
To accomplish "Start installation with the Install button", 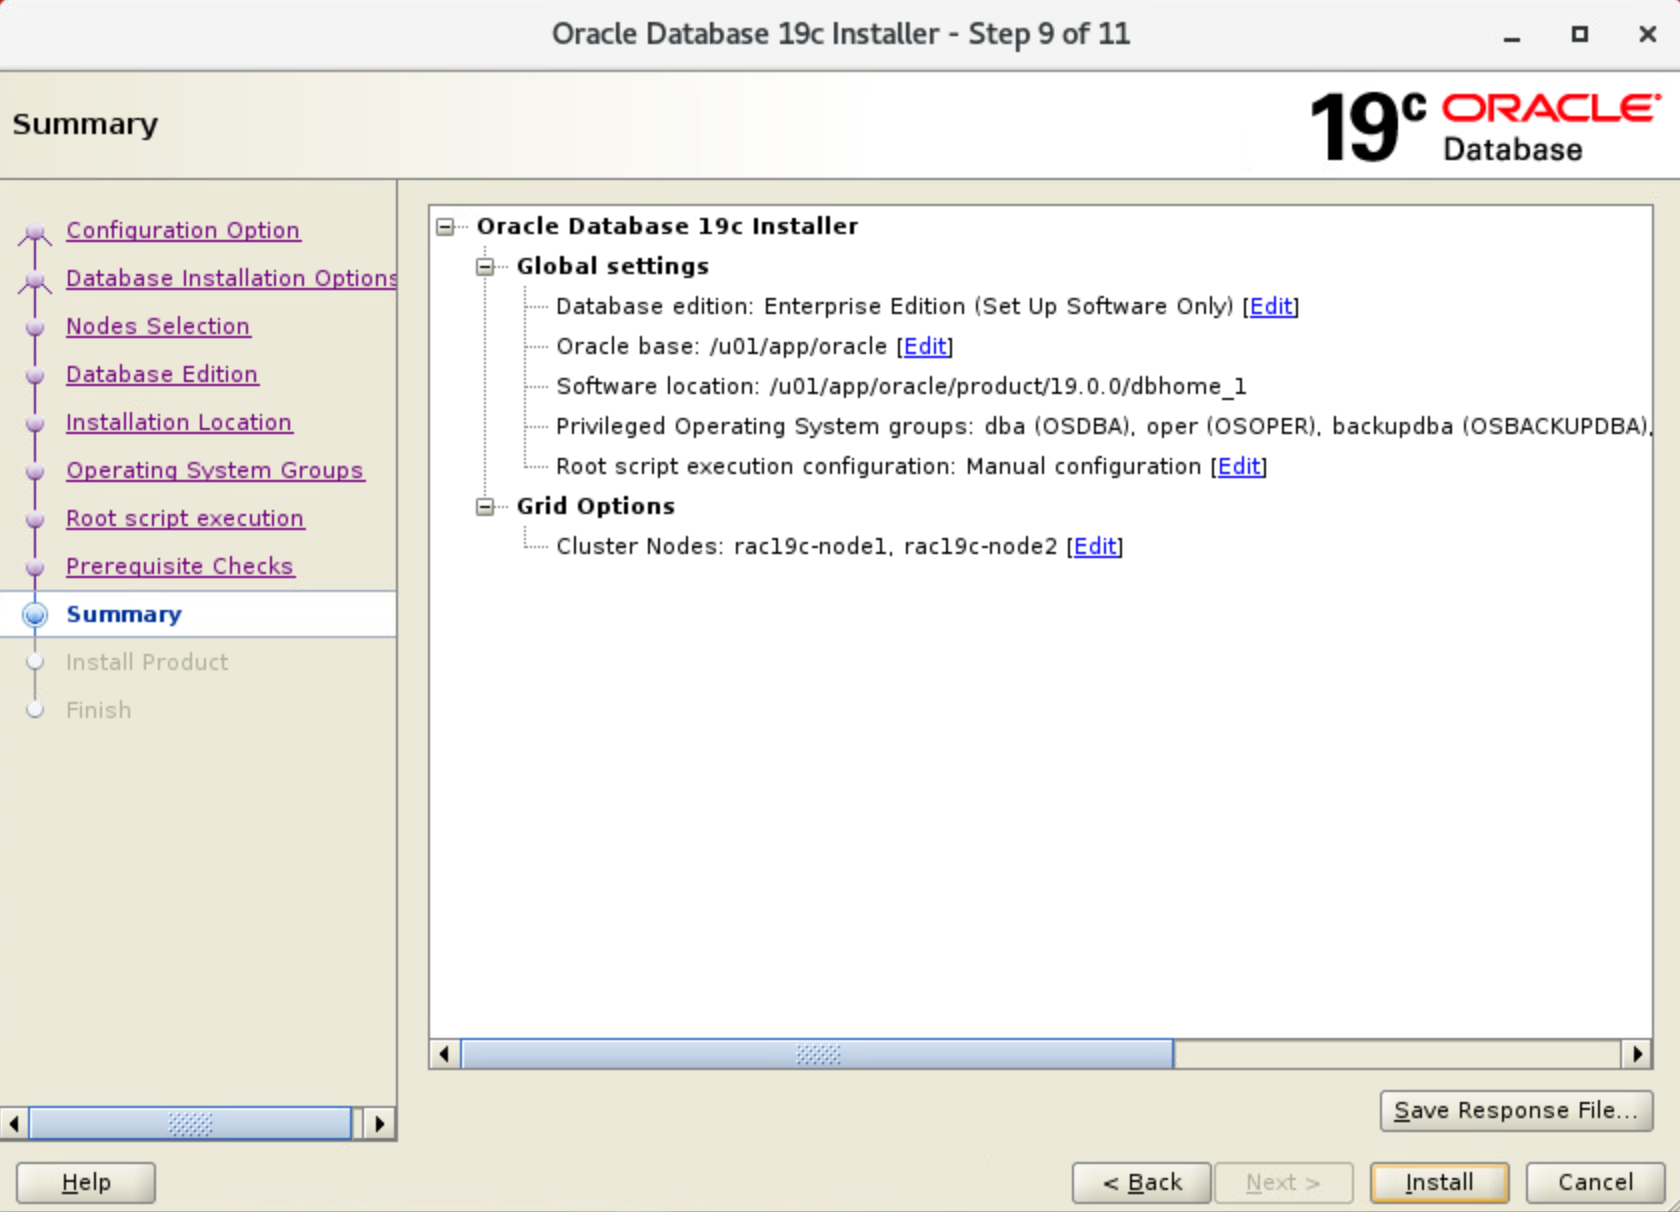I will pyautogui.click(x=1439, y=1182).
